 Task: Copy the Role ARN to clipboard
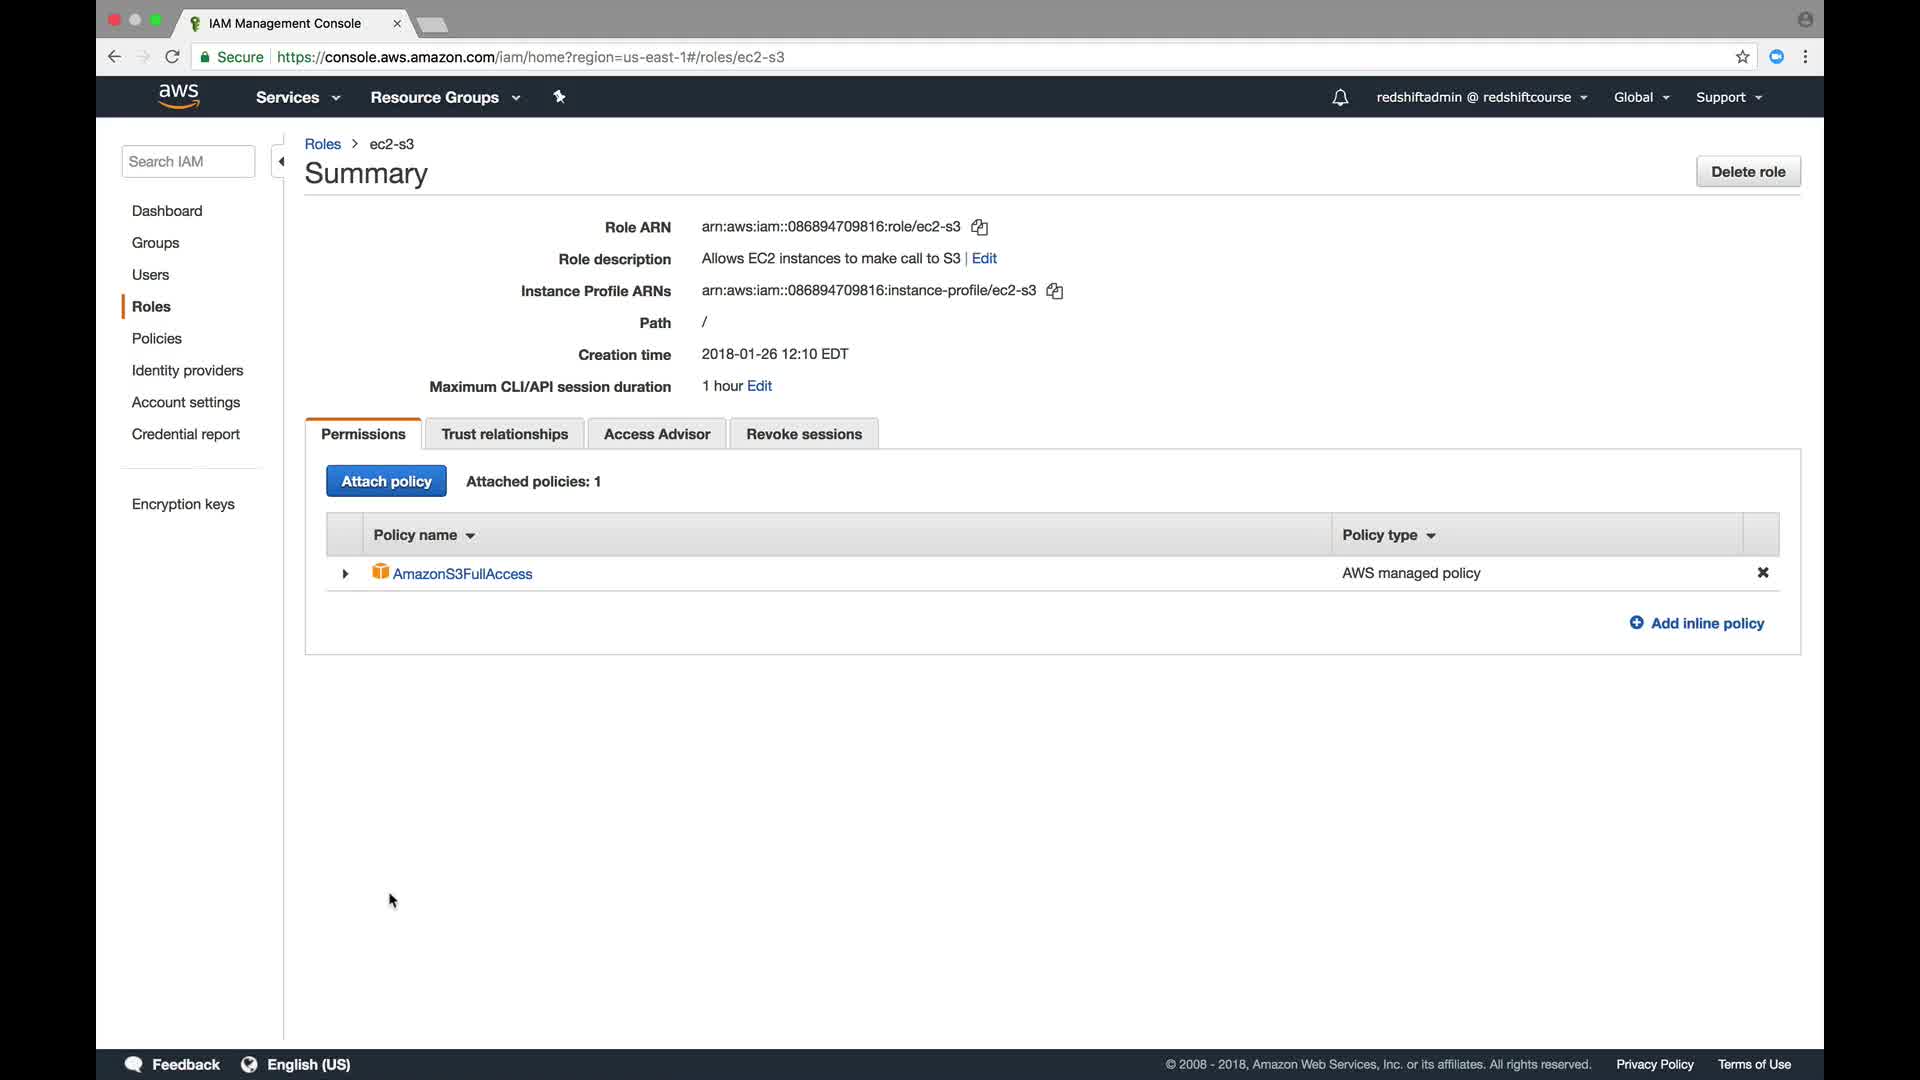979,227
